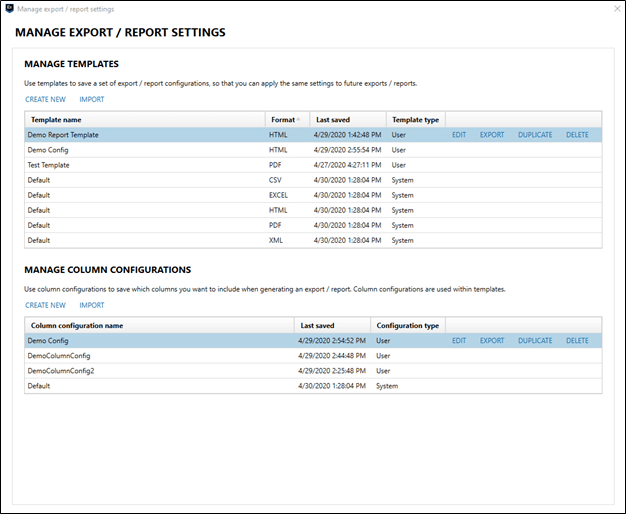Viewport: 626px width, 514px height.
Task: Click the 4/29/2020 2:55:54 PM timestamp
Action: [347, 150]
